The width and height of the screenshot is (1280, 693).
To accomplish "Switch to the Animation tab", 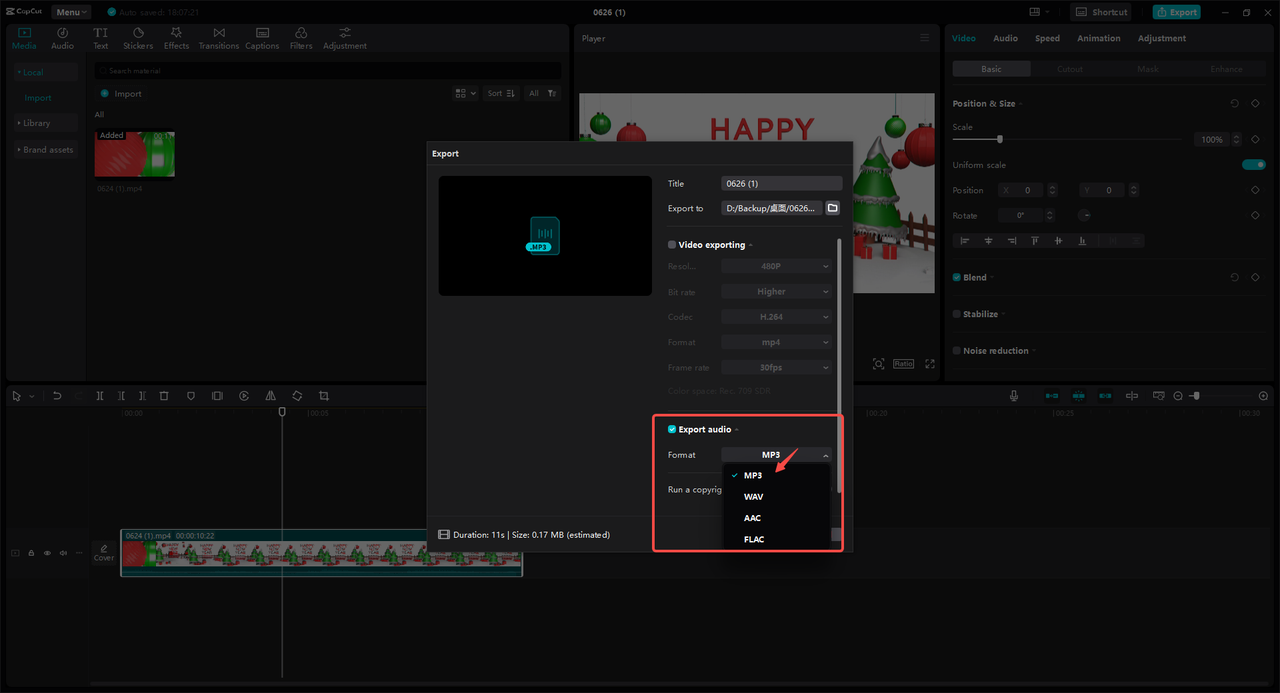I will [1098, 38].
